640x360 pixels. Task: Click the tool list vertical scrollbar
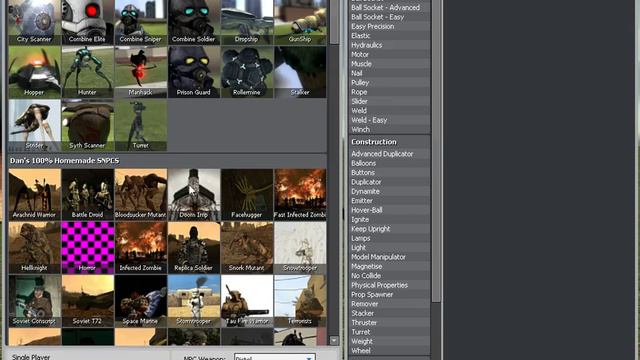(x=436, y=151)
